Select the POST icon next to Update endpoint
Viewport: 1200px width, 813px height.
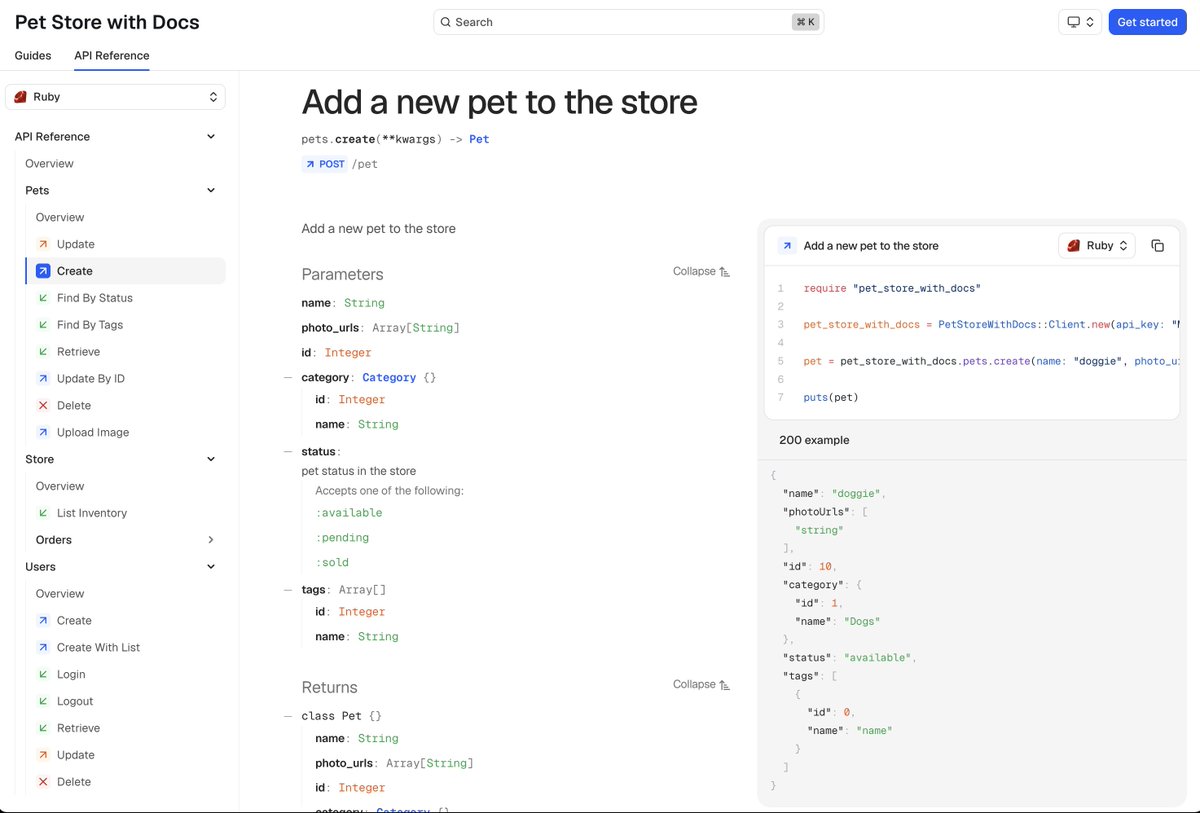point(44,243)
